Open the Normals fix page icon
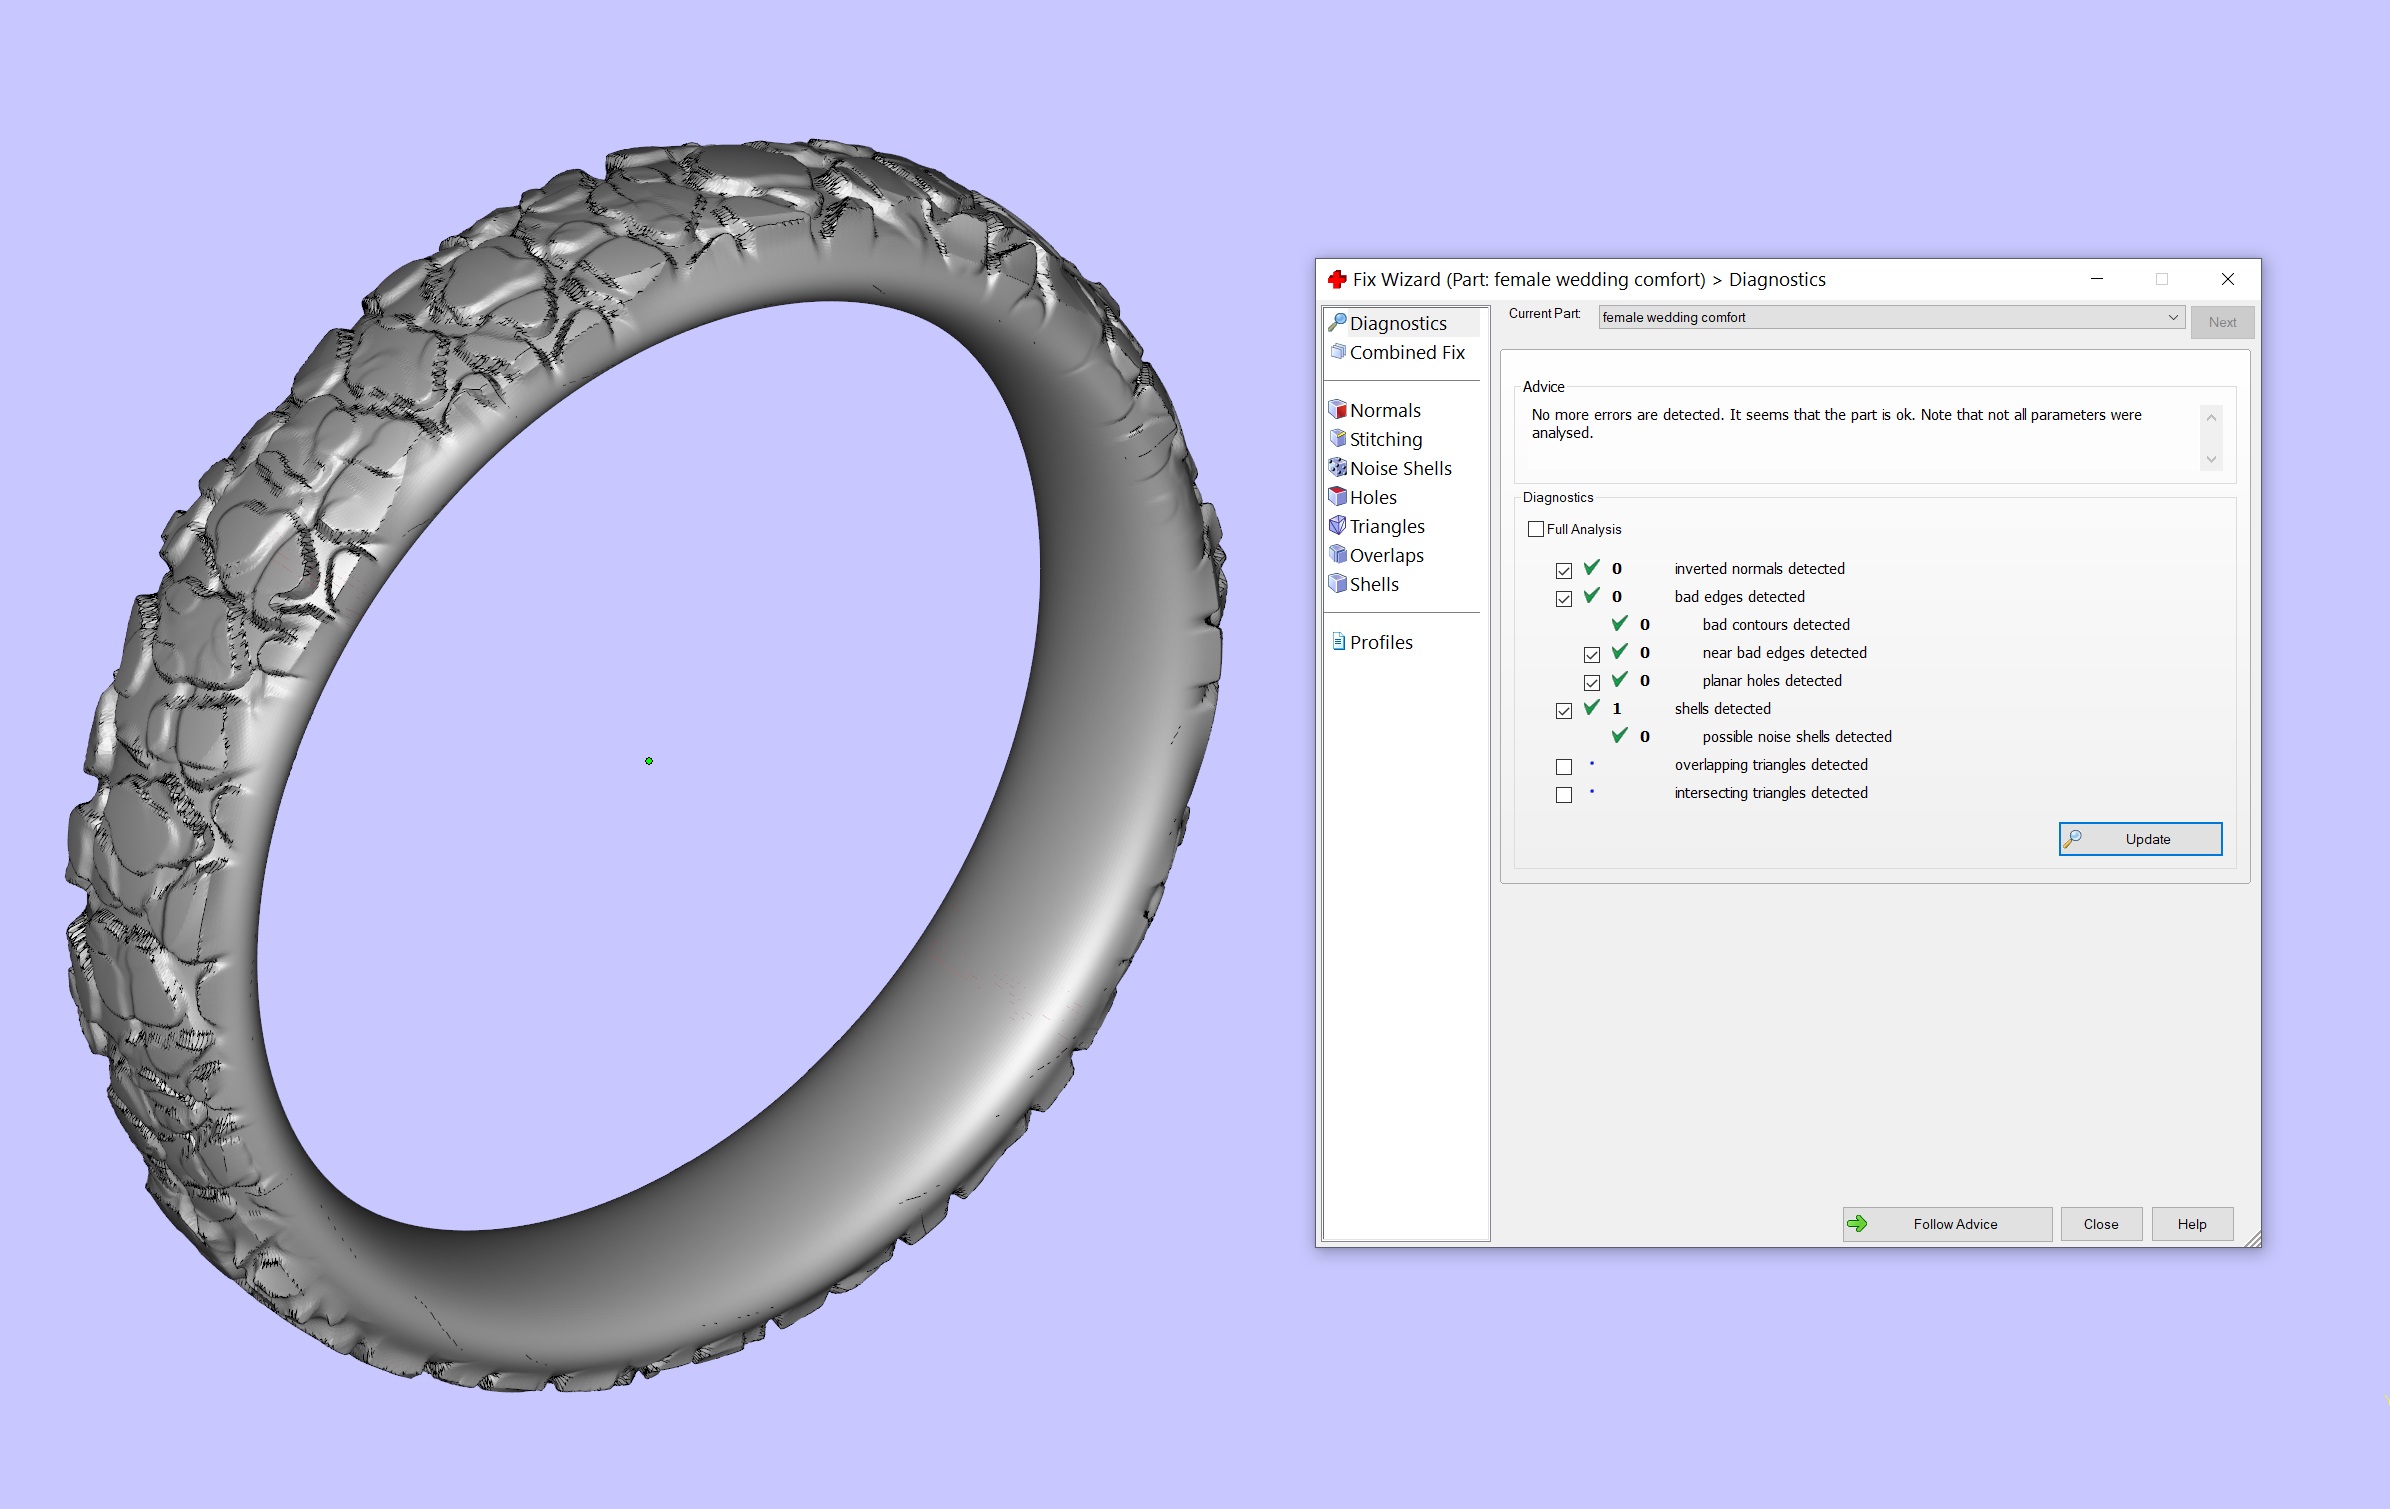This screenshot has height=1509, width=2390. point(1338,410)
